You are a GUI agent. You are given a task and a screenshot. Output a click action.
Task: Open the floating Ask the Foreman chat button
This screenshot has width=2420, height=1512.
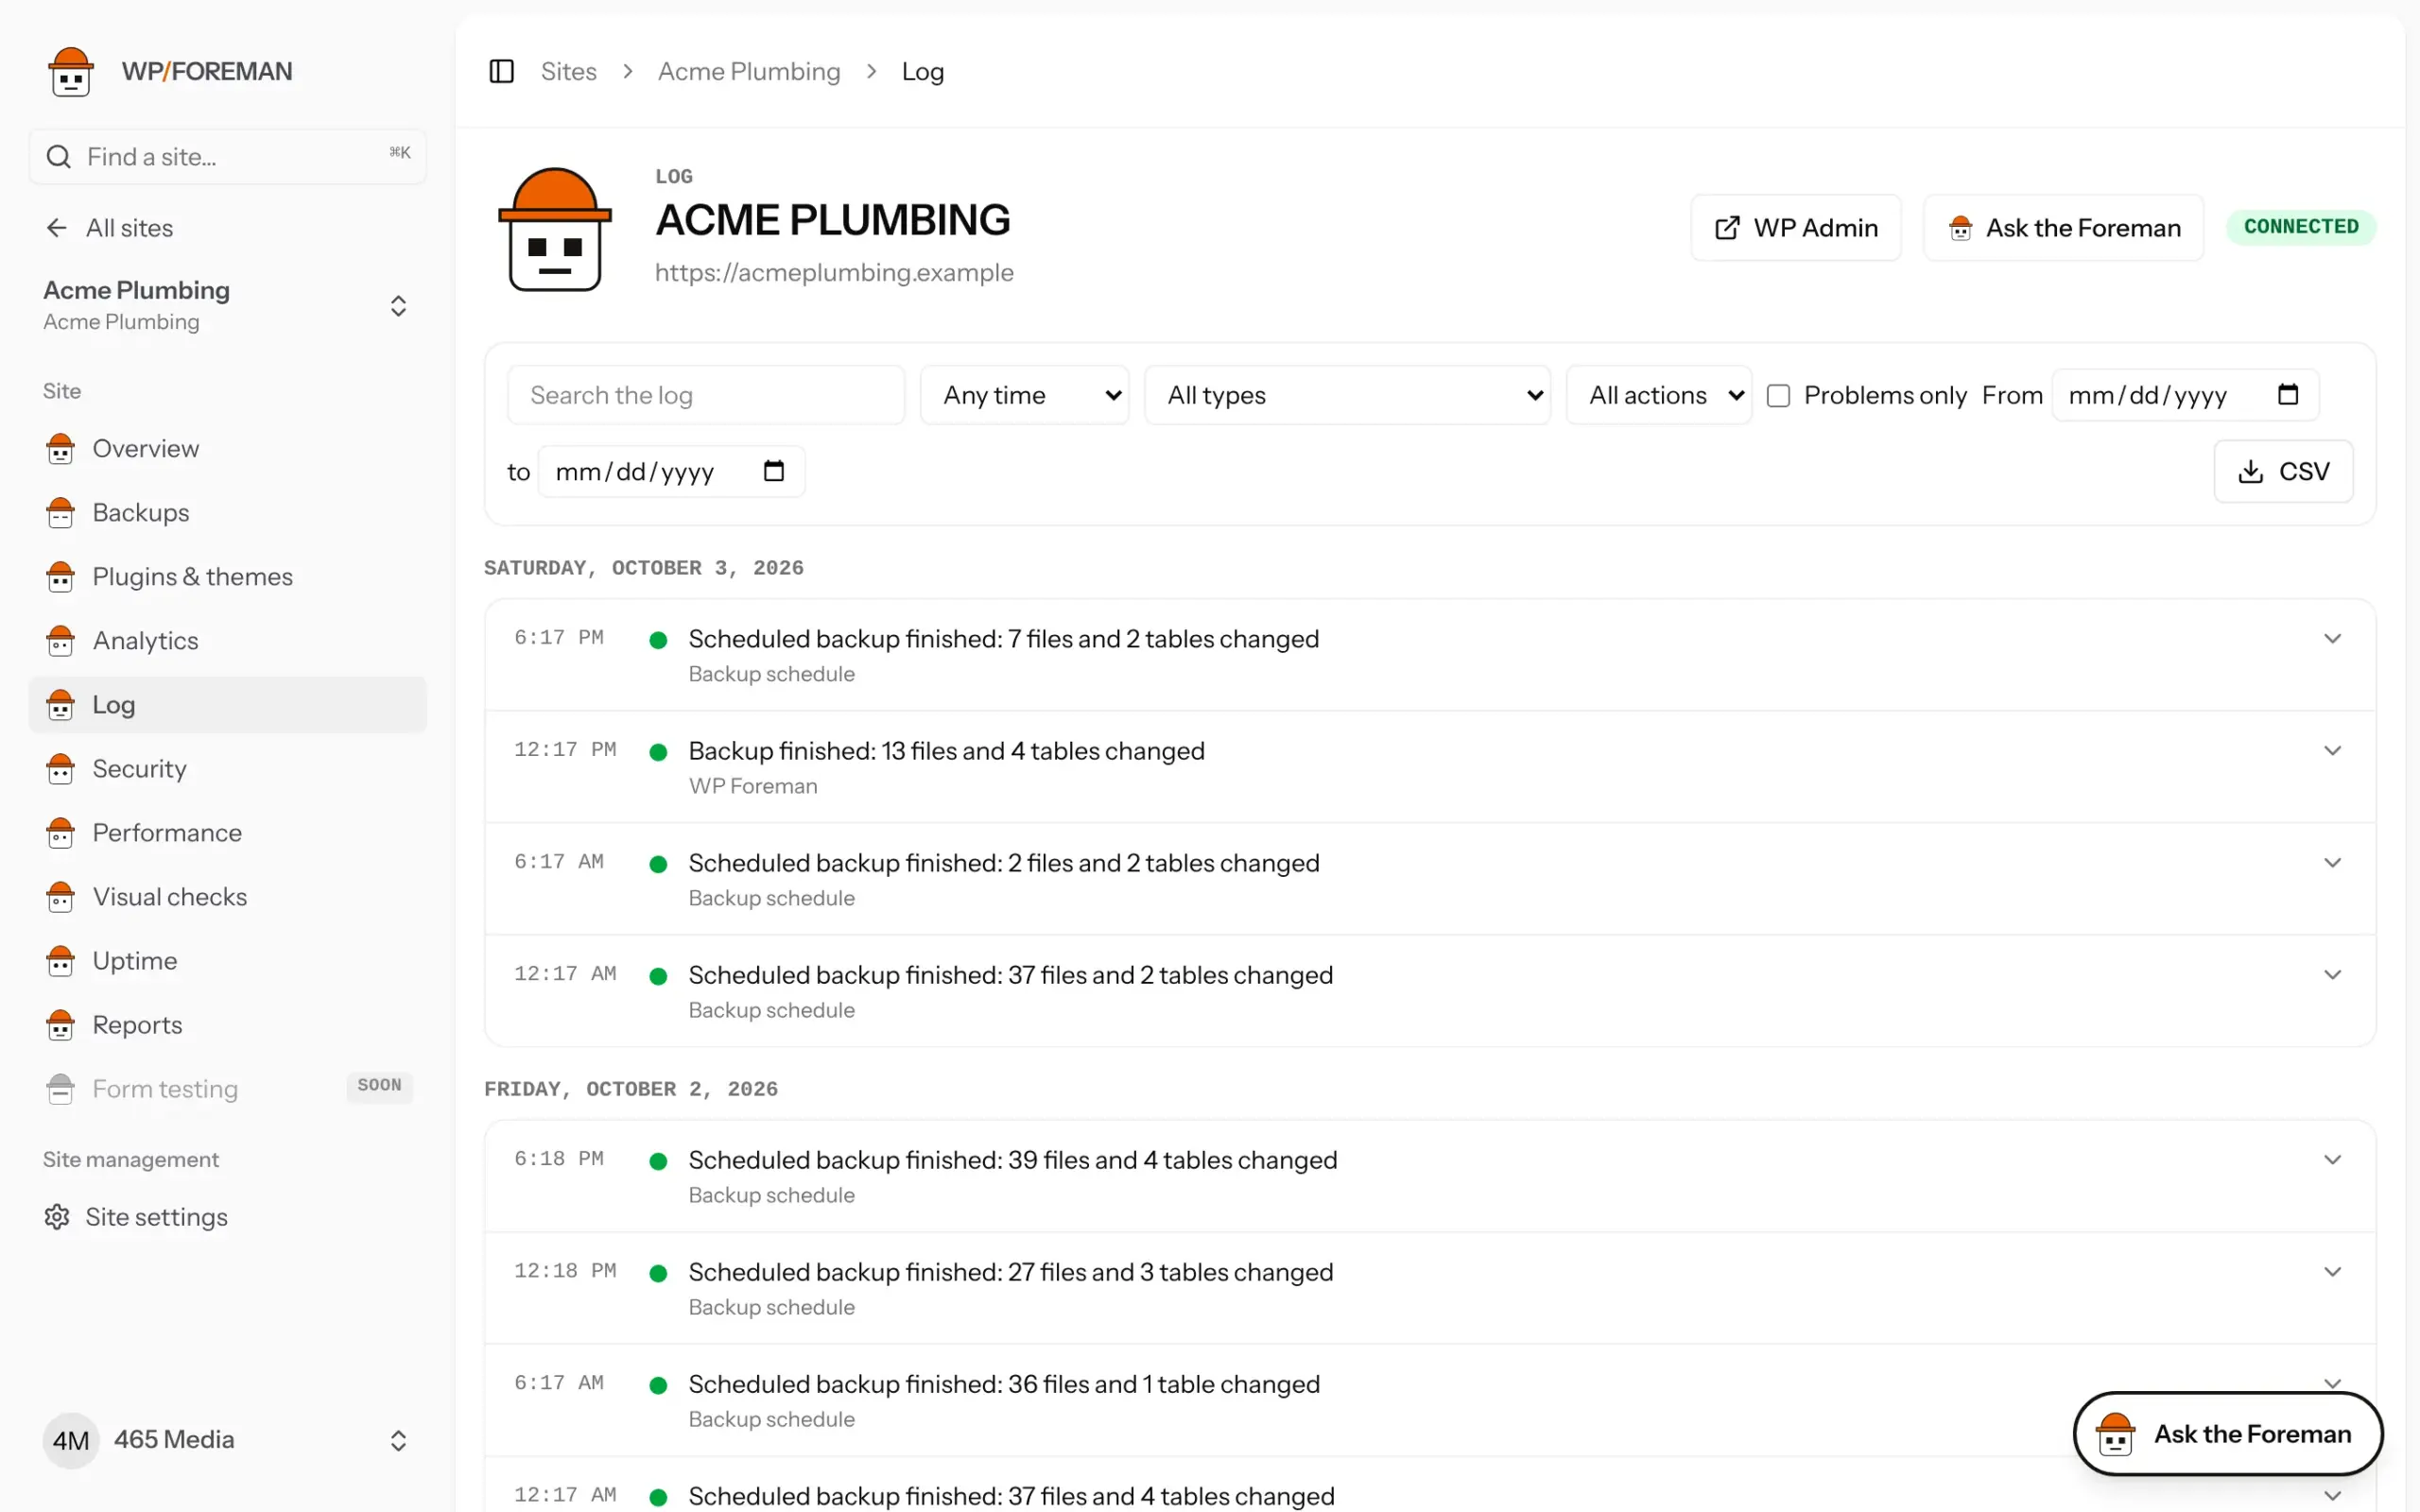2228,1434
